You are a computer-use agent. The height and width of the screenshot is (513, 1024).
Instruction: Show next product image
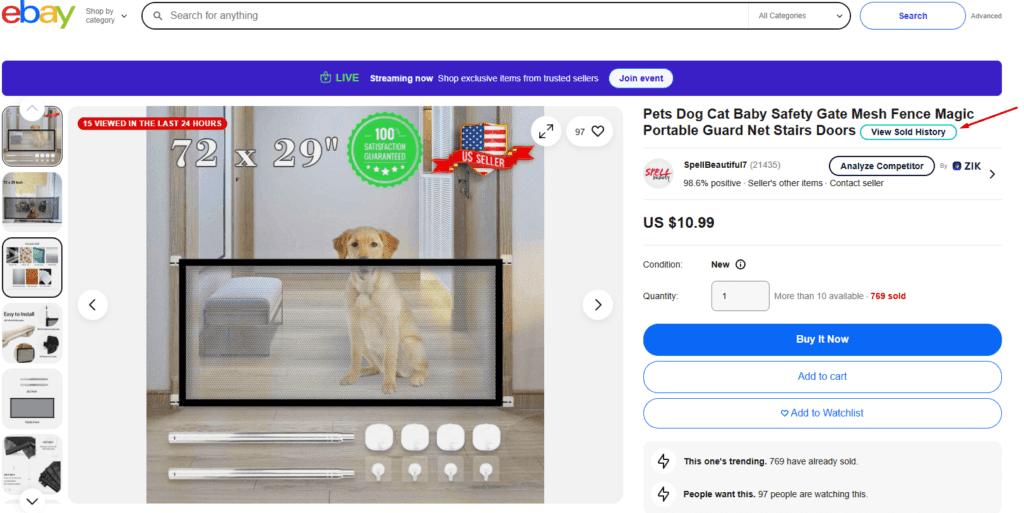[x=598, y=305]
